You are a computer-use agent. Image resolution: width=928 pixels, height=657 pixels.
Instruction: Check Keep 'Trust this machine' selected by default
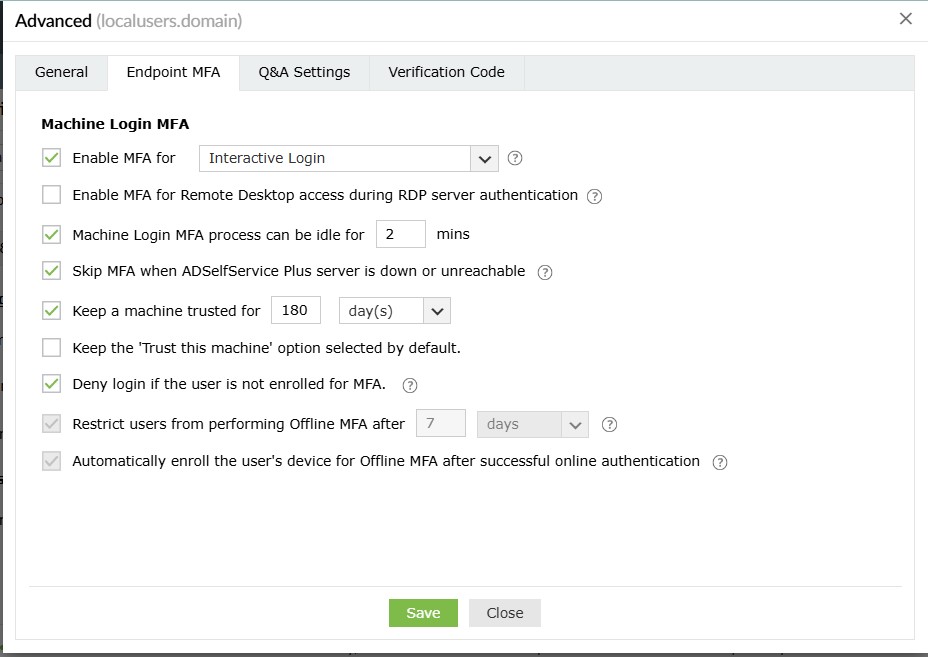click(x=50, y=347)
